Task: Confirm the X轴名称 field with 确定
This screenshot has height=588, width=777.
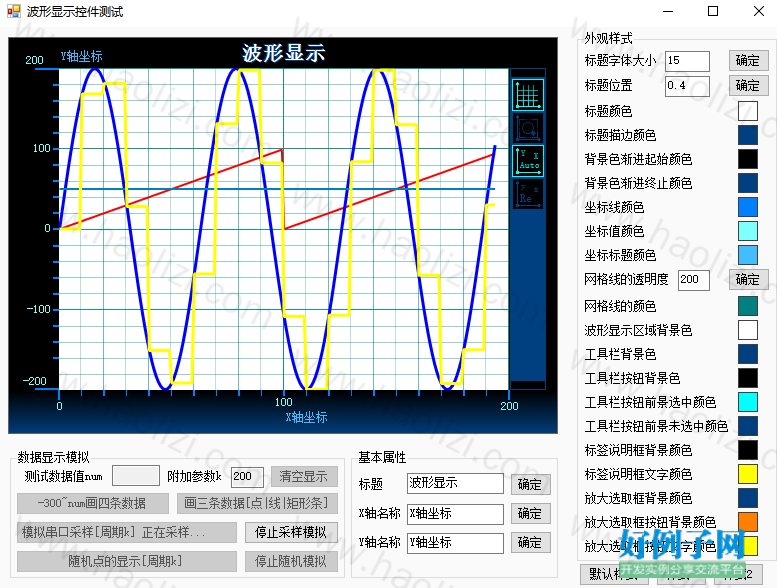Action: click(x=530, y=514)
